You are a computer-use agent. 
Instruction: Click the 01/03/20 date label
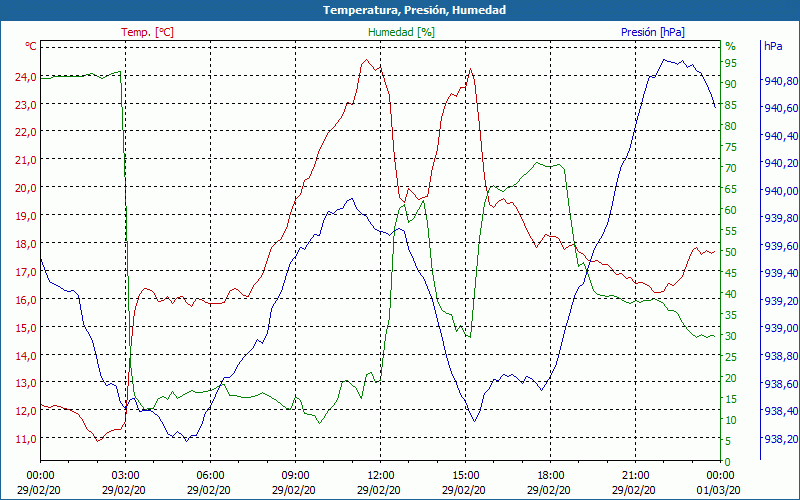coord(718,490)
